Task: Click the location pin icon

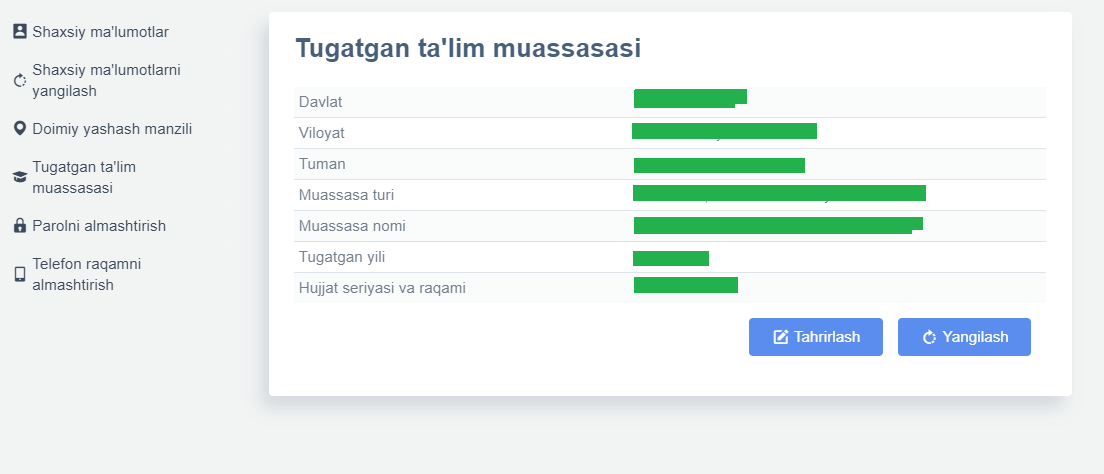Action: click(x=20, y=129)
